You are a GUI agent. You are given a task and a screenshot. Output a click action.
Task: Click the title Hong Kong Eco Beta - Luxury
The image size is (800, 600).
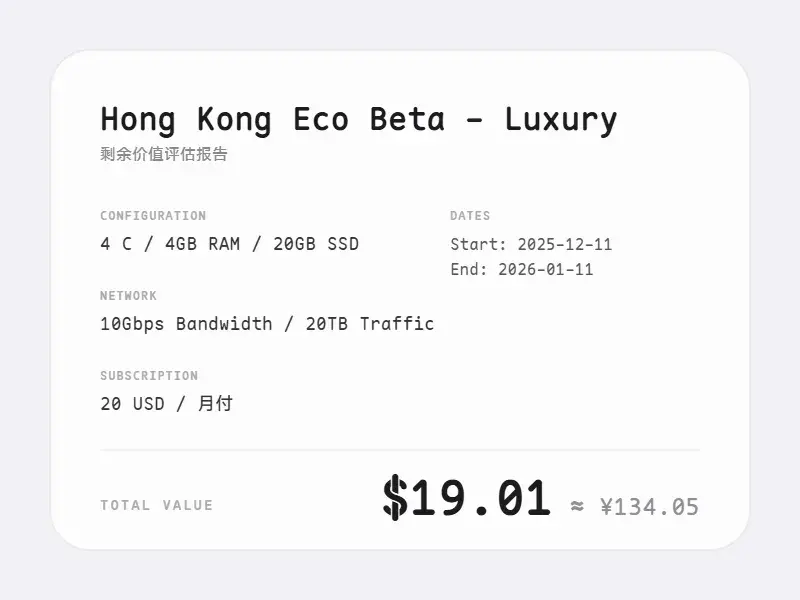point(358,120)
